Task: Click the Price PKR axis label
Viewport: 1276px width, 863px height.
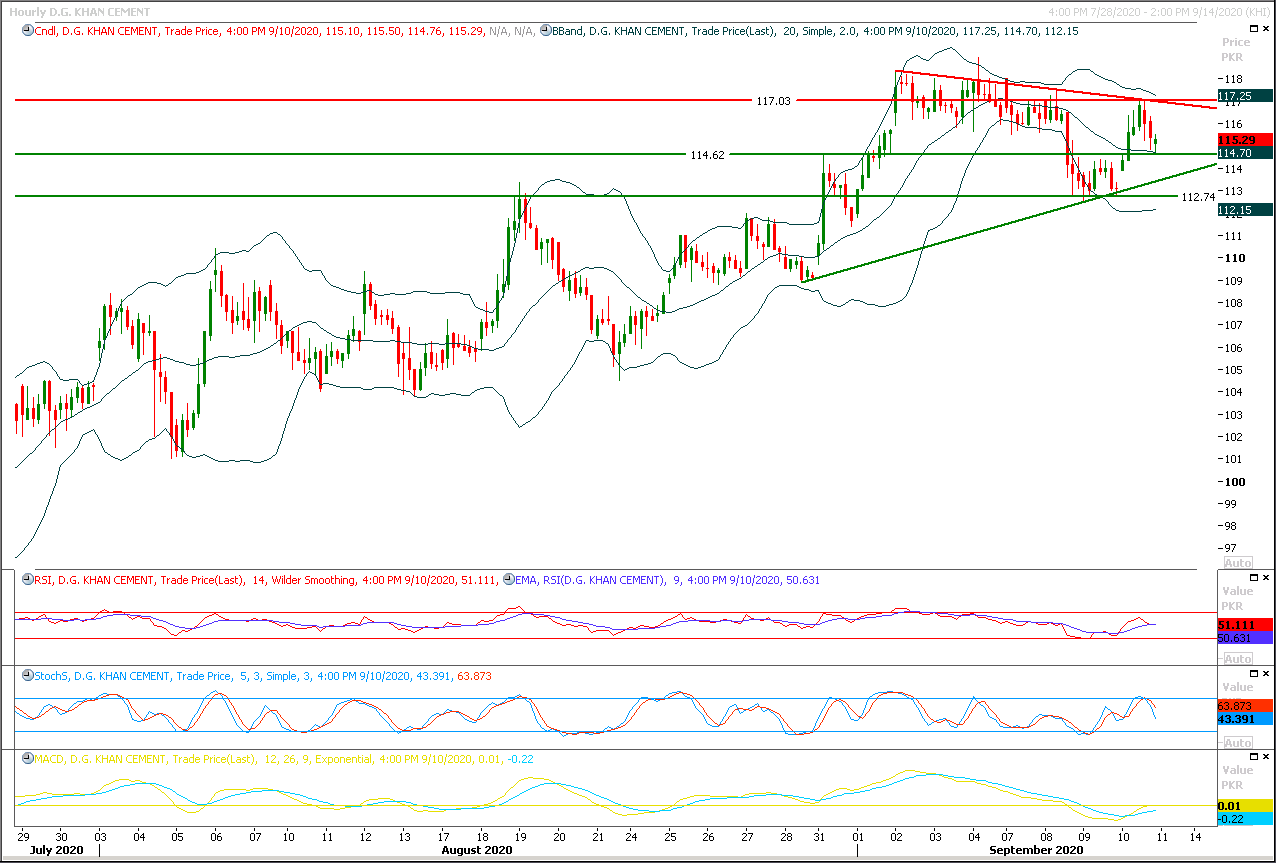Action: pyautogui.click(x=1236, y=49)
